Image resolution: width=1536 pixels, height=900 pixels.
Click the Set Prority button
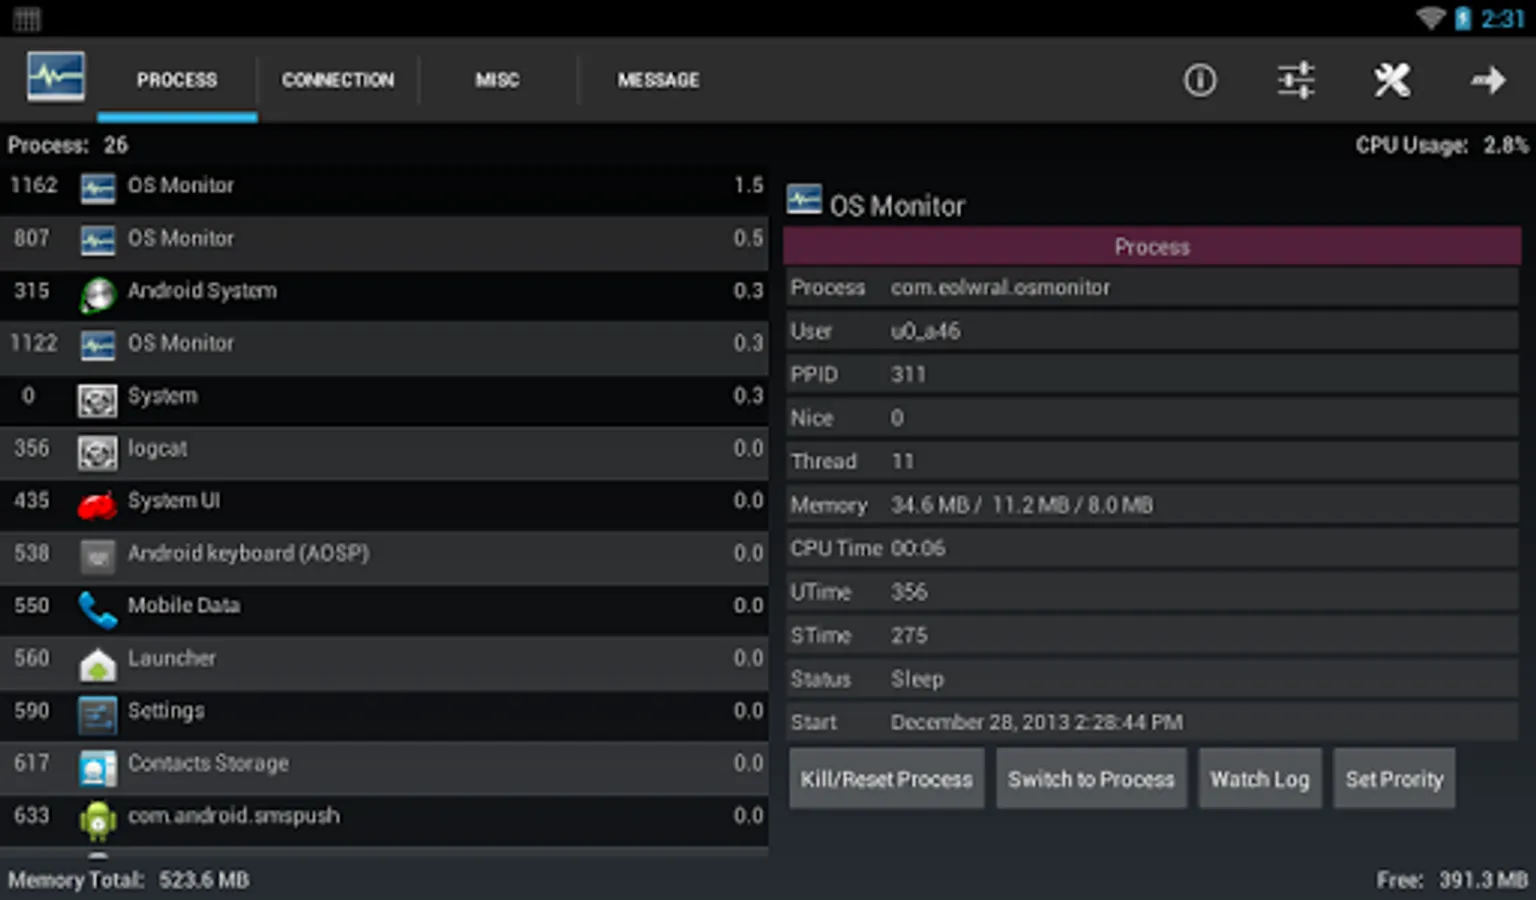coord(1394,778)
